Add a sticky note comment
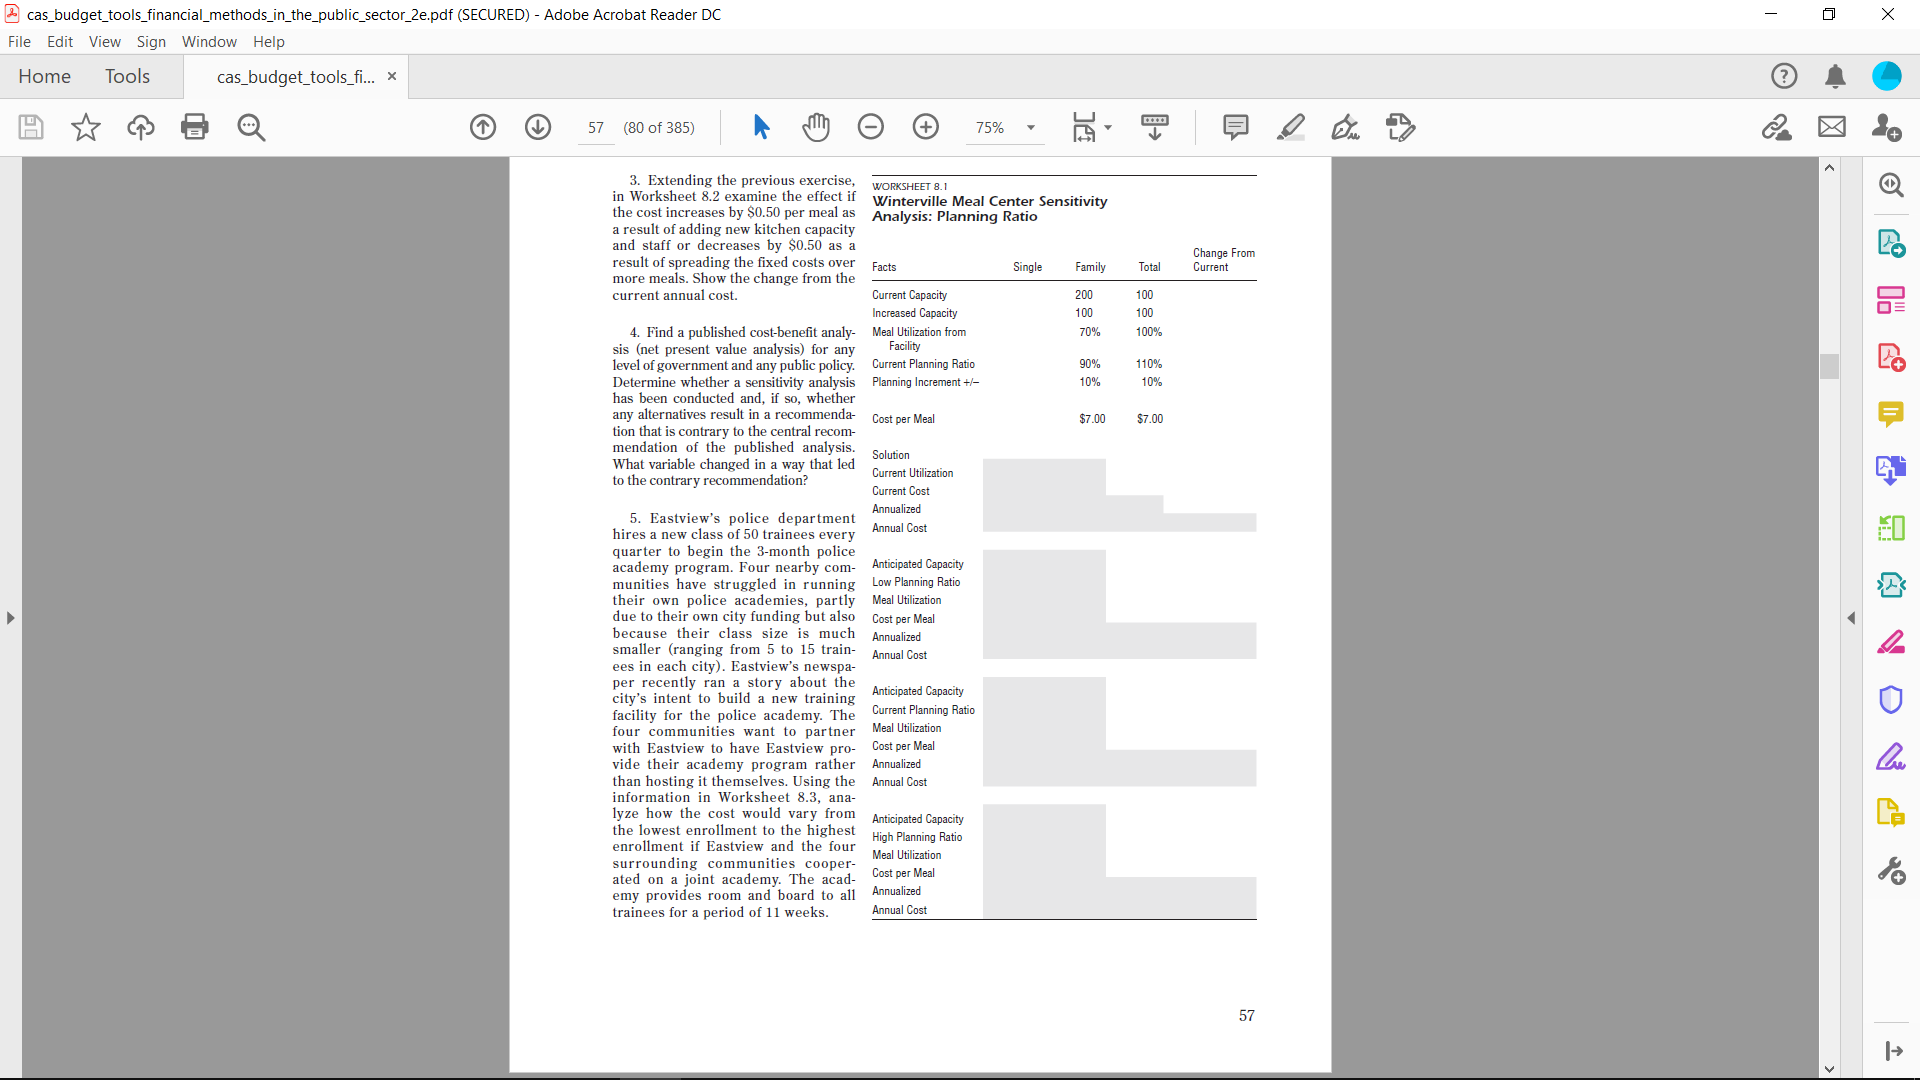The height and width of the screenshot is (1080, 1920). point(1236,127)
